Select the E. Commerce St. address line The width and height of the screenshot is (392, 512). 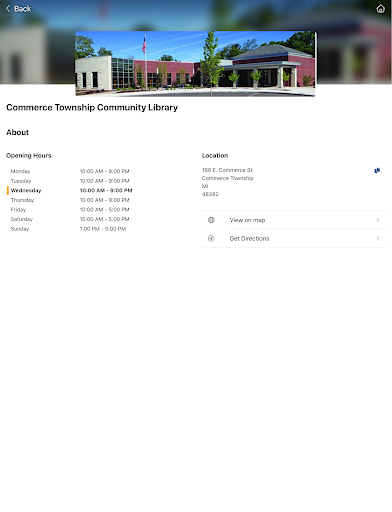pos(228,170)
